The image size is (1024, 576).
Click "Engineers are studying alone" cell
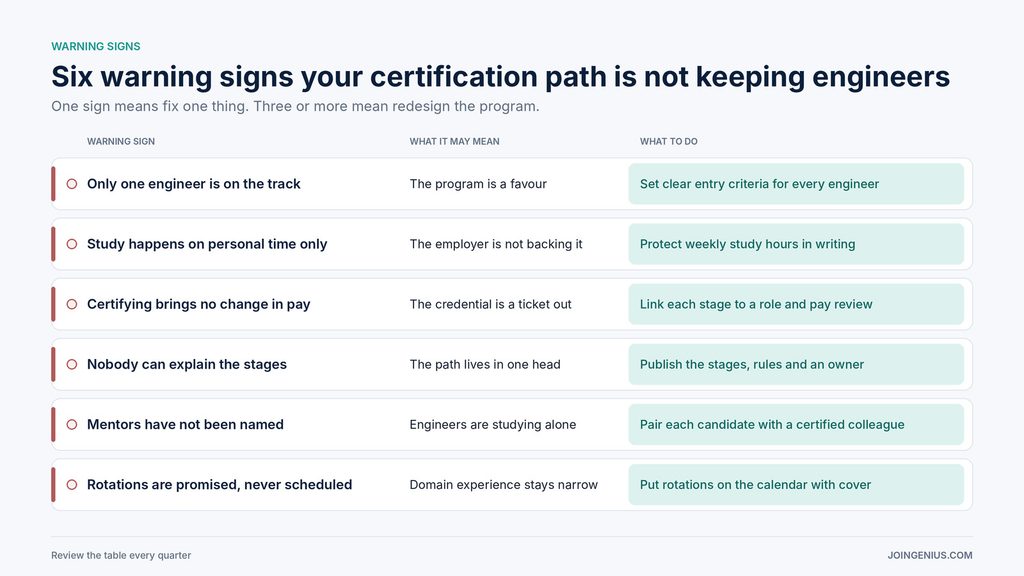(x=493, y=424)
